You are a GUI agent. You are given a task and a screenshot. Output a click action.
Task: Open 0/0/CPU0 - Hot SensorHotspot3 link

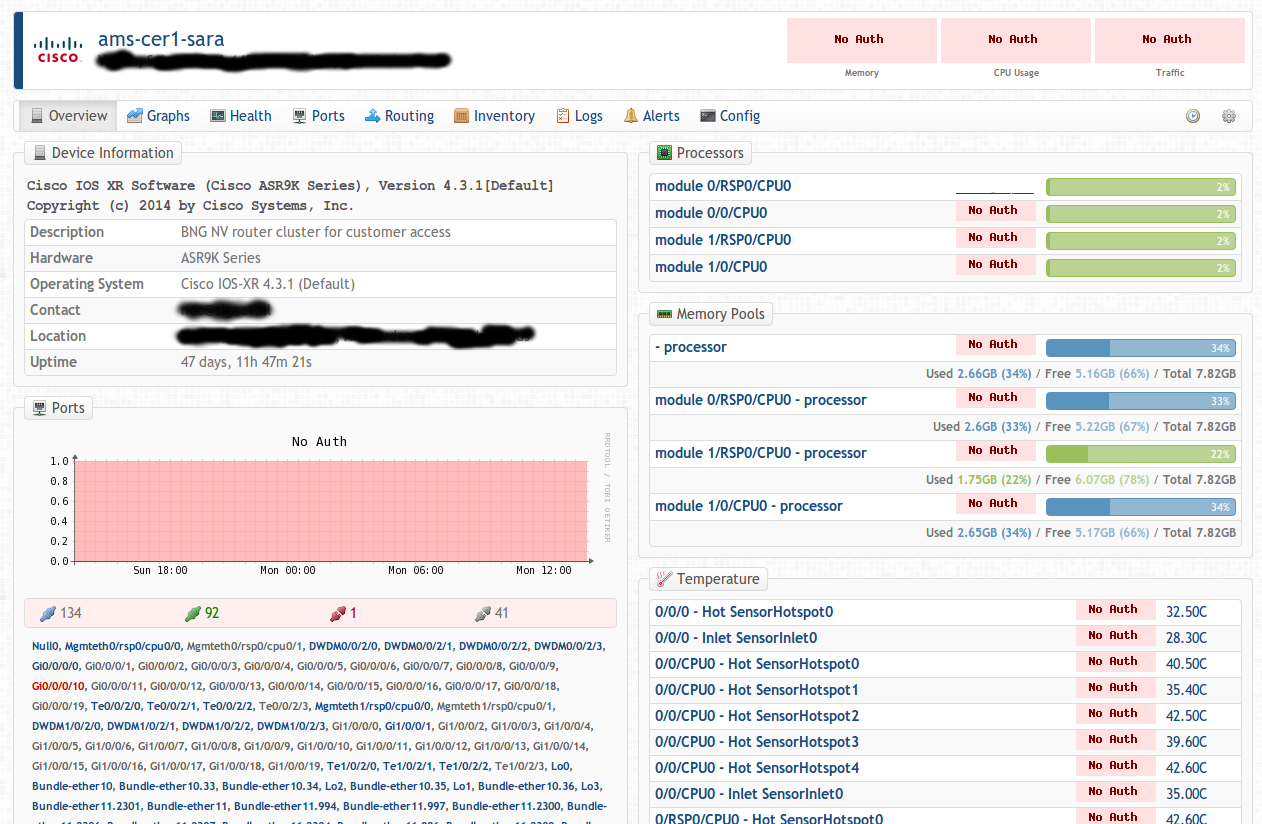[x=757, y=742]
